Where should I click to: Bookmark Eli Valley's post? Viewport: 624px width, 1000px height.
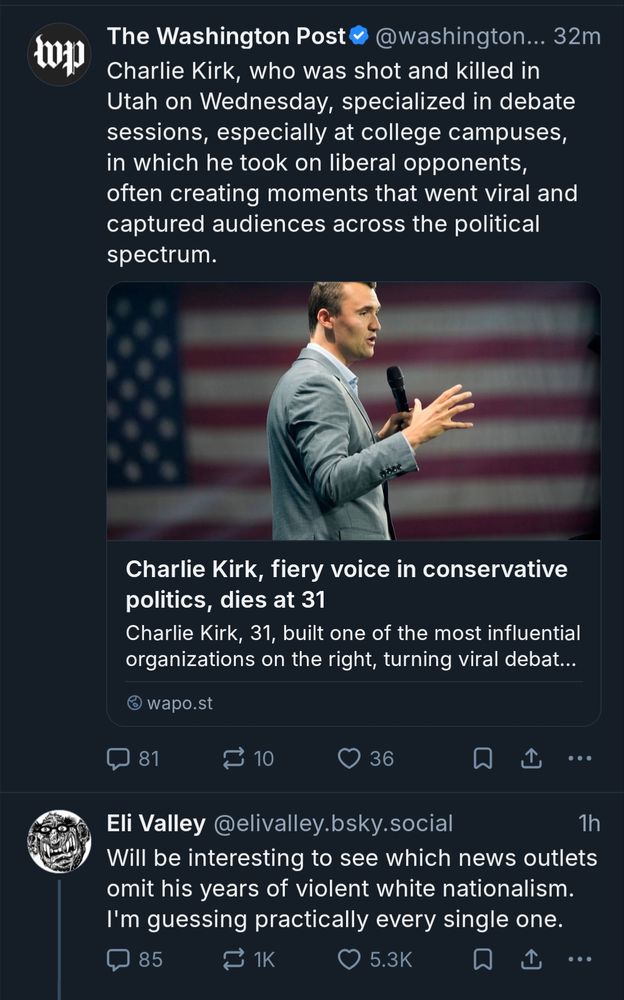[483, 959]
